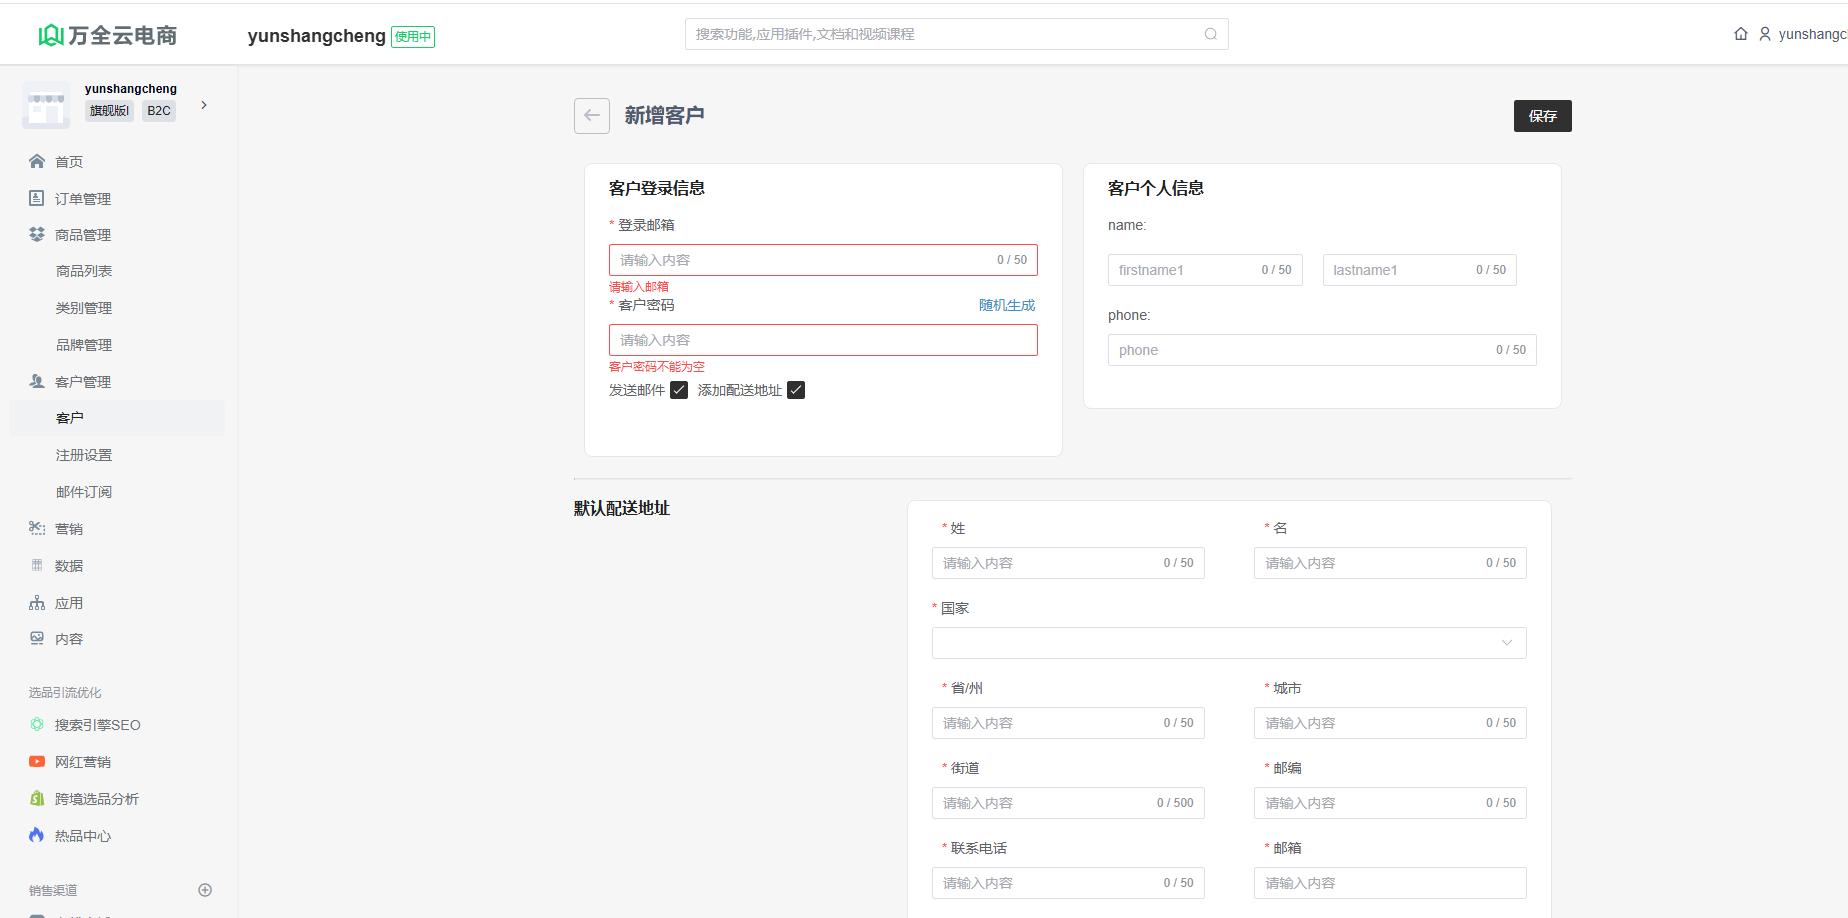The height and width of the screenshot is (918, 1848).
Task: Click the 随机生成 password link
Action: tap(1006, 305)
